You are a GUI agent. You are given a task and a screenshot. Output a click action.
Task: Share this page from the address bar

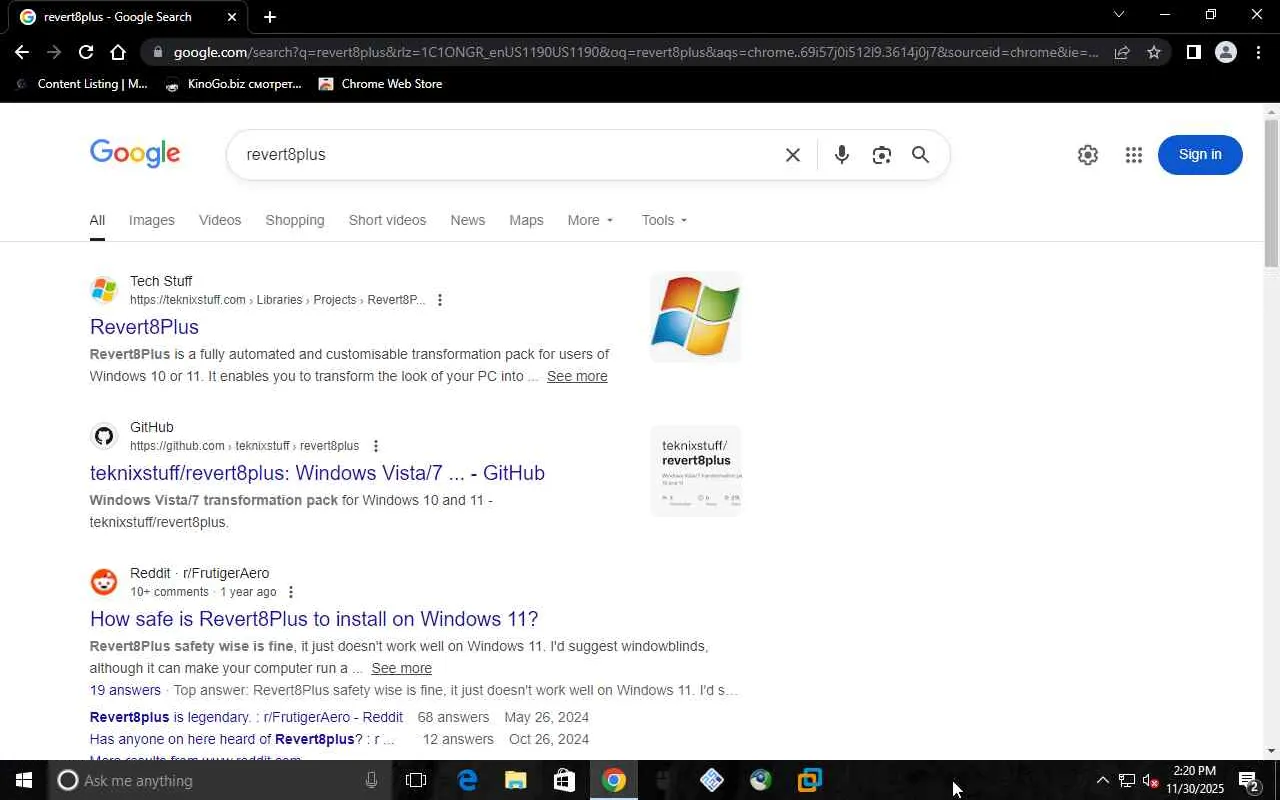click(1122, 52)
